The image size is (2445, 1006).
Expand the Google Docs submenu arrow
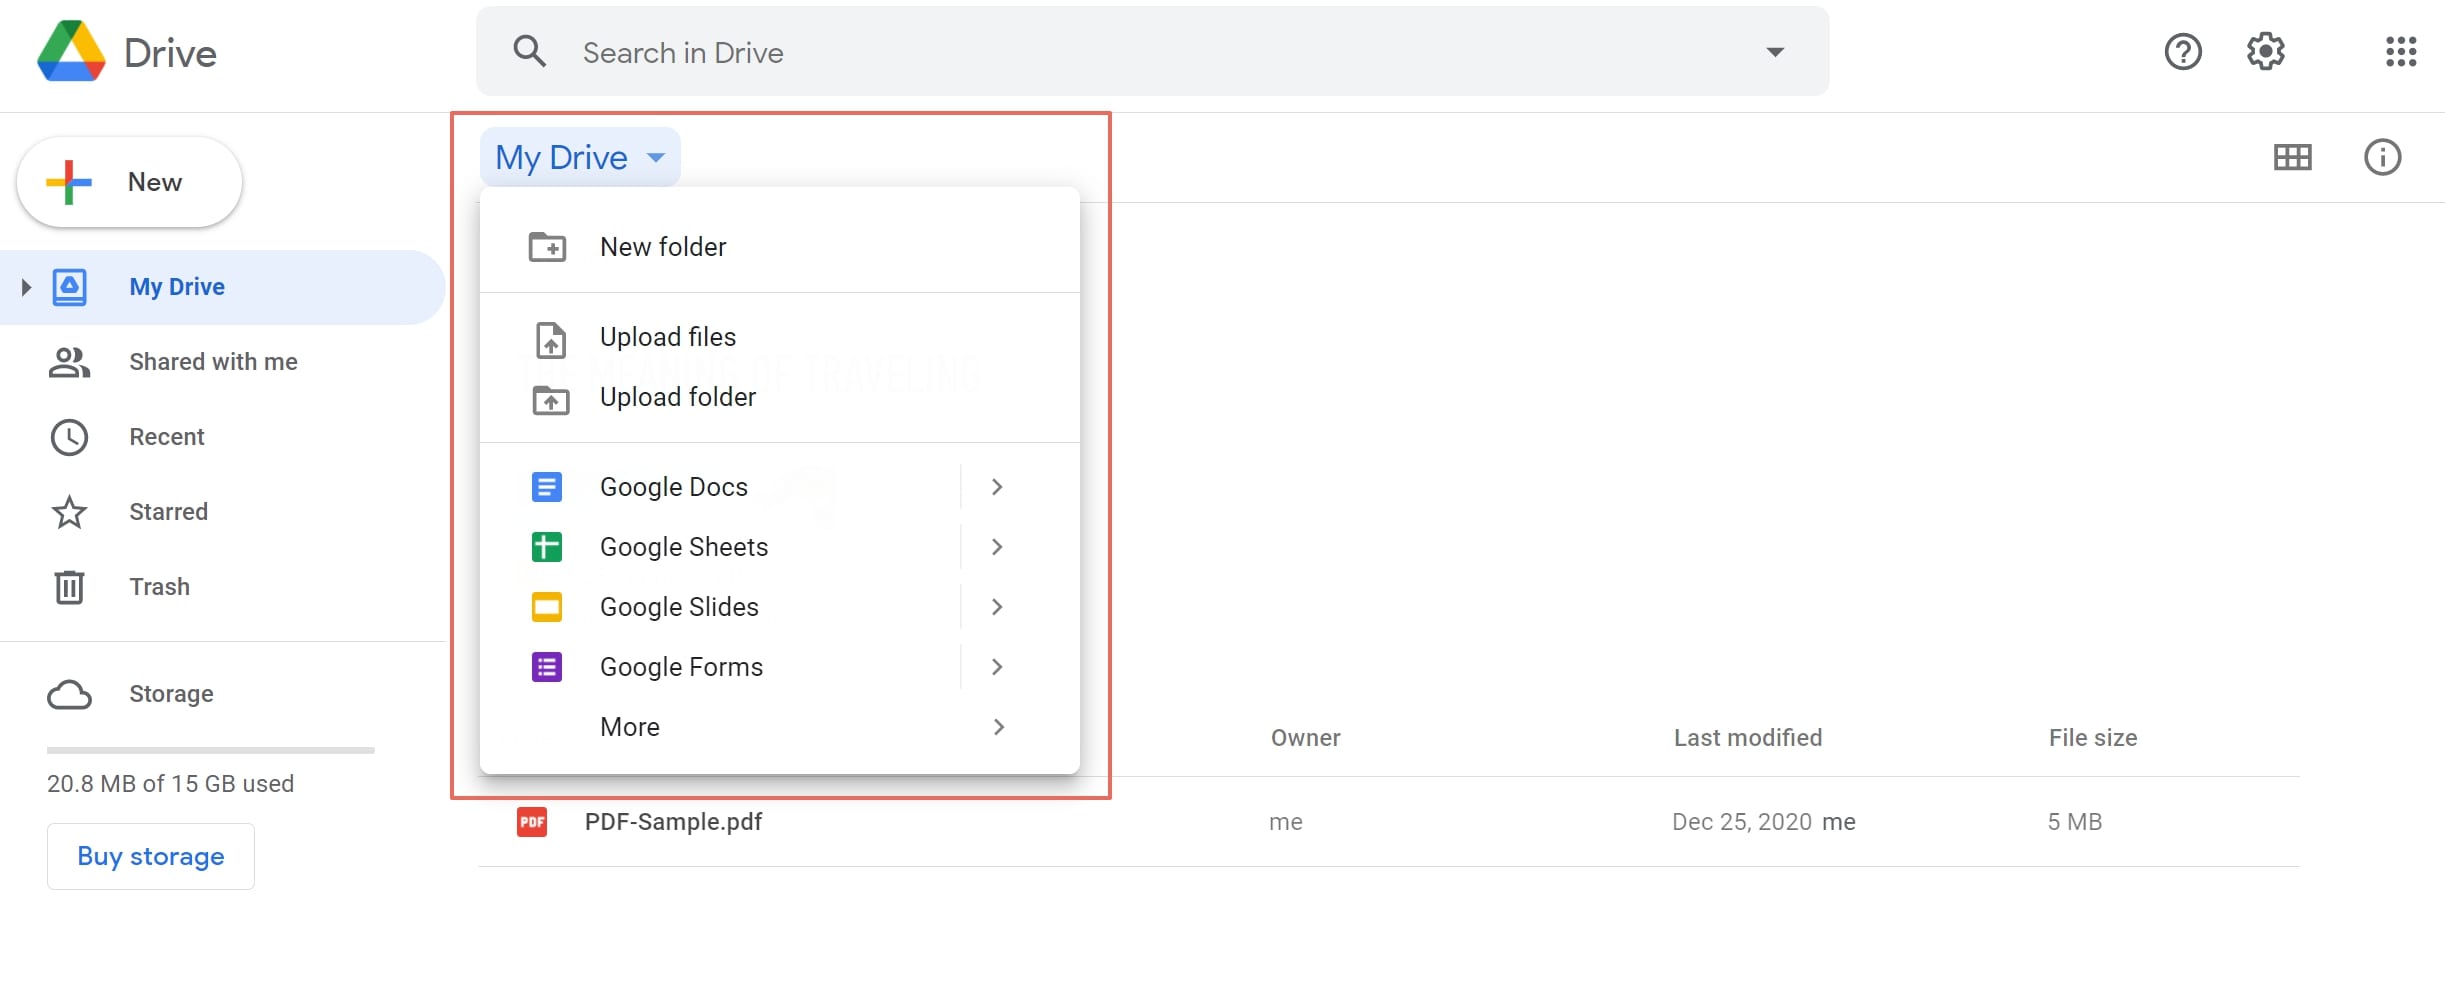(996, 487)
